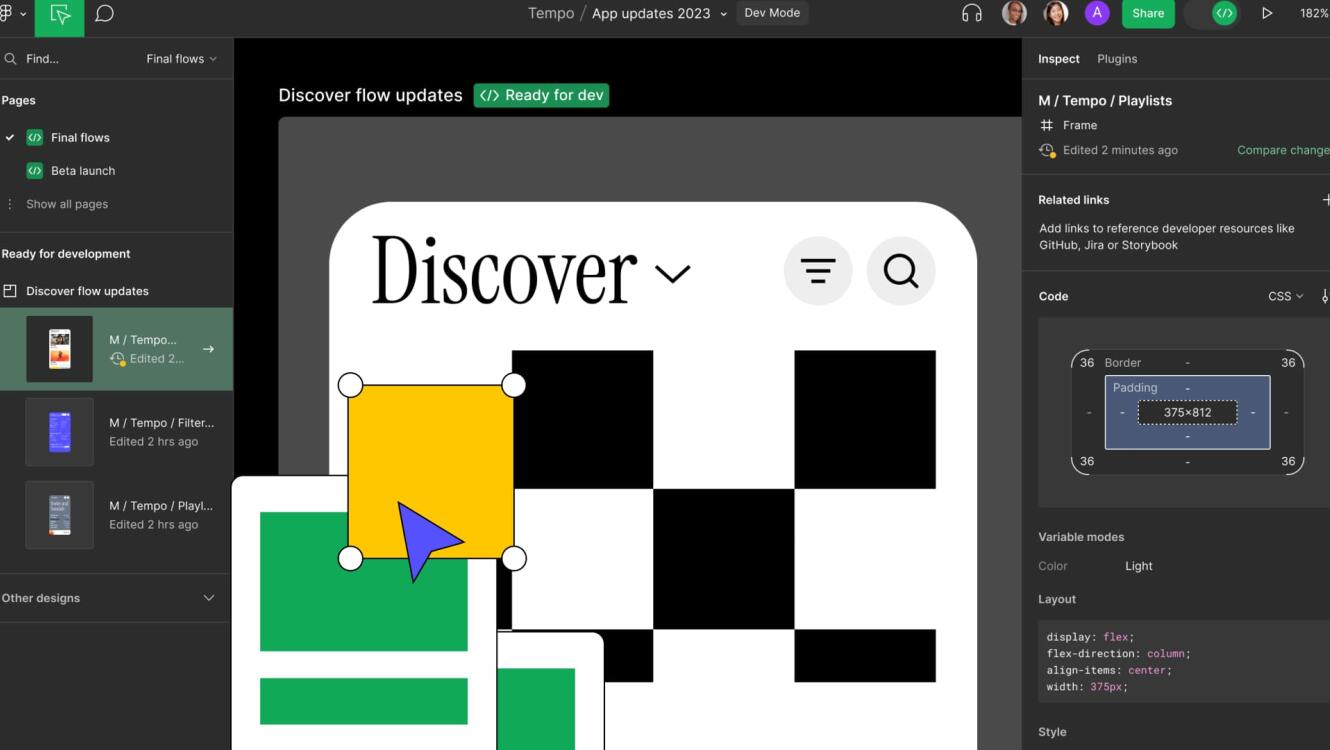Switch to the Plugins tab
1330x750 pixels.
(1117, 59)
